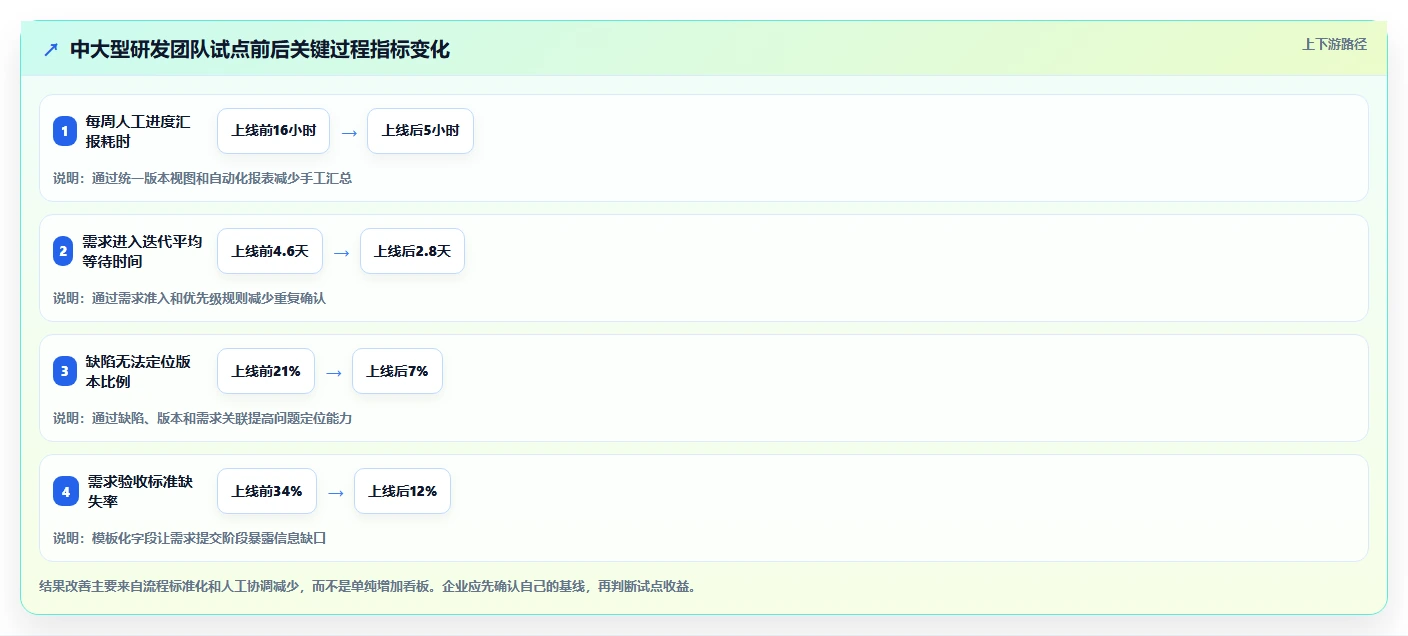Click the number 1 badge

point(65,131)
